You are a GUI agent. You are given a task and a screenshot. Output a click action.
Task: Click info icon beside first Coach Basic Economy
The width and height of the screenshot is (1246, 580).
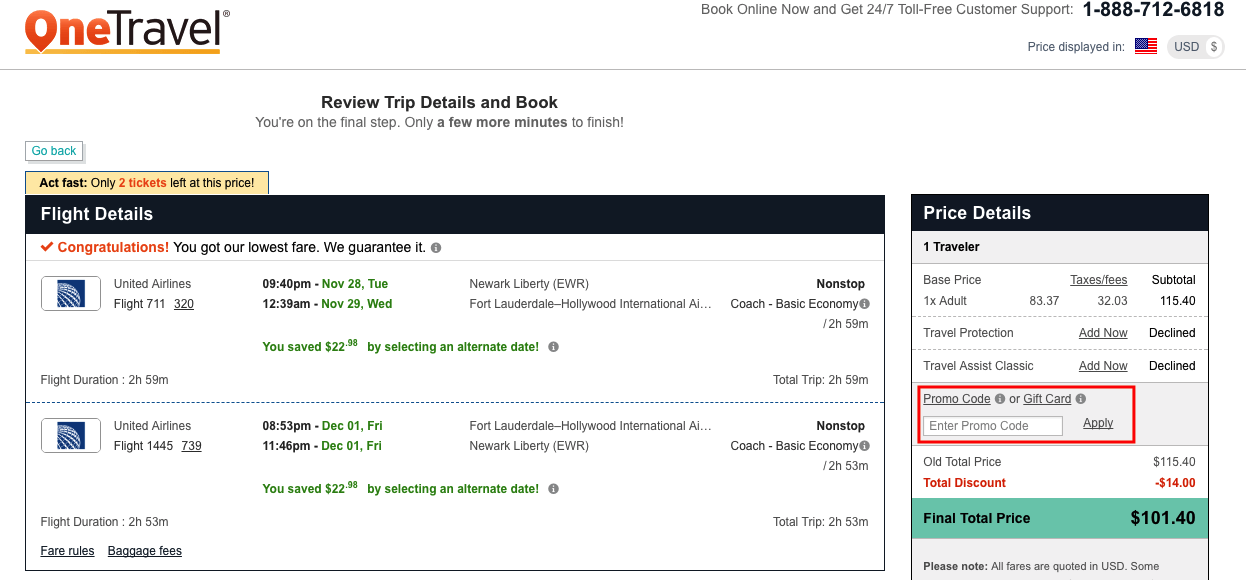tap(864, 304)
